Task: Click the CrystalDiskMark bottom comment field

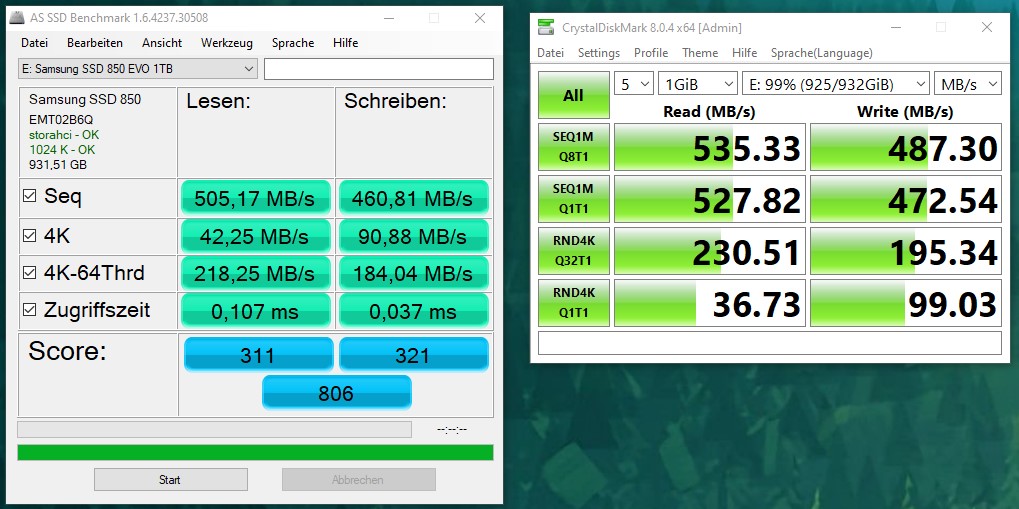Action: [769, 343]
